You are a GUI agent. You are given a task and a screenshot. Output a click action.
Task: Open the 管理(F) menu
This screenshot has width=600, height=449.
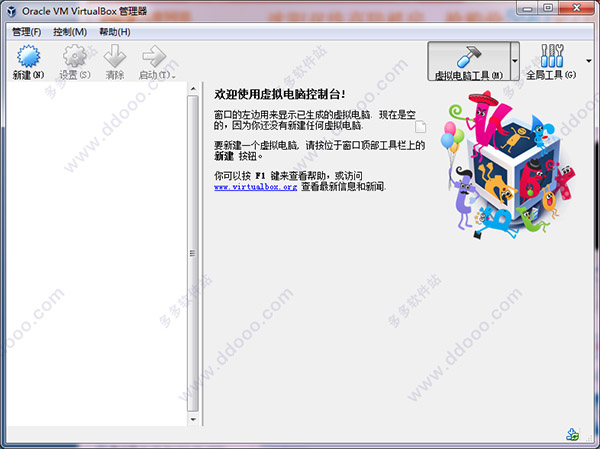point(26,32)
